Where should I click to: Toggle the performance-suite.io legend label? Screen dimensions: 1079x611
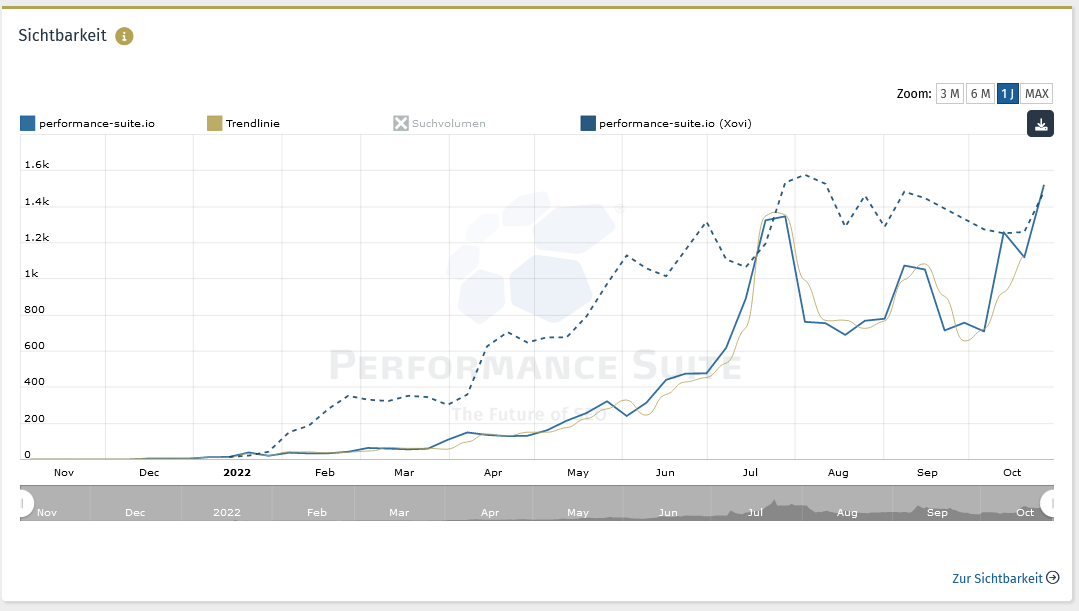[x=97, y=124]
